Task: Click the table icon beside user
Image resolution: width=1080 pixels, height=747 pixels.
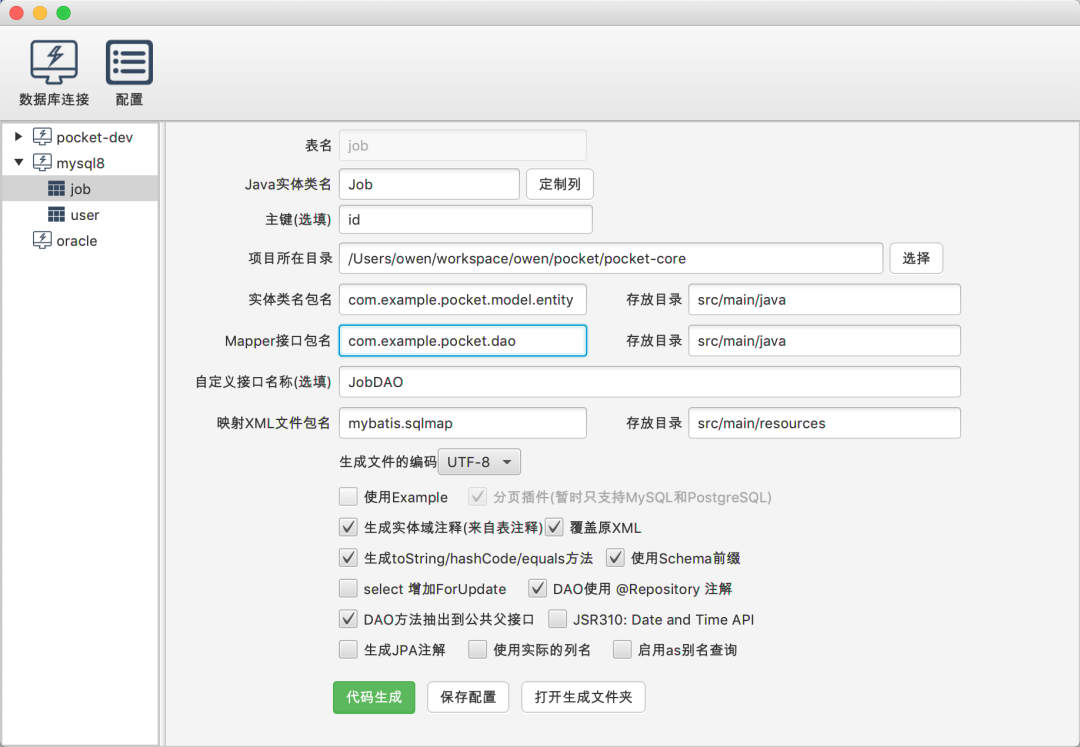Action: click(x=57, y=214)
